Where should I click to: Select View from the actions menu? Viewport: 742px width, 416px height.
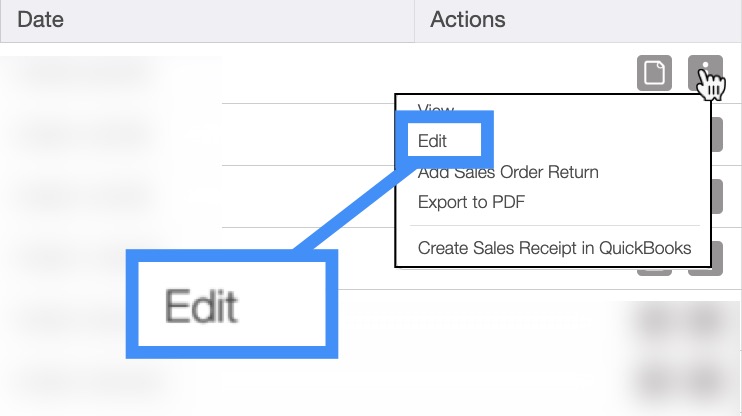(436, 110)
